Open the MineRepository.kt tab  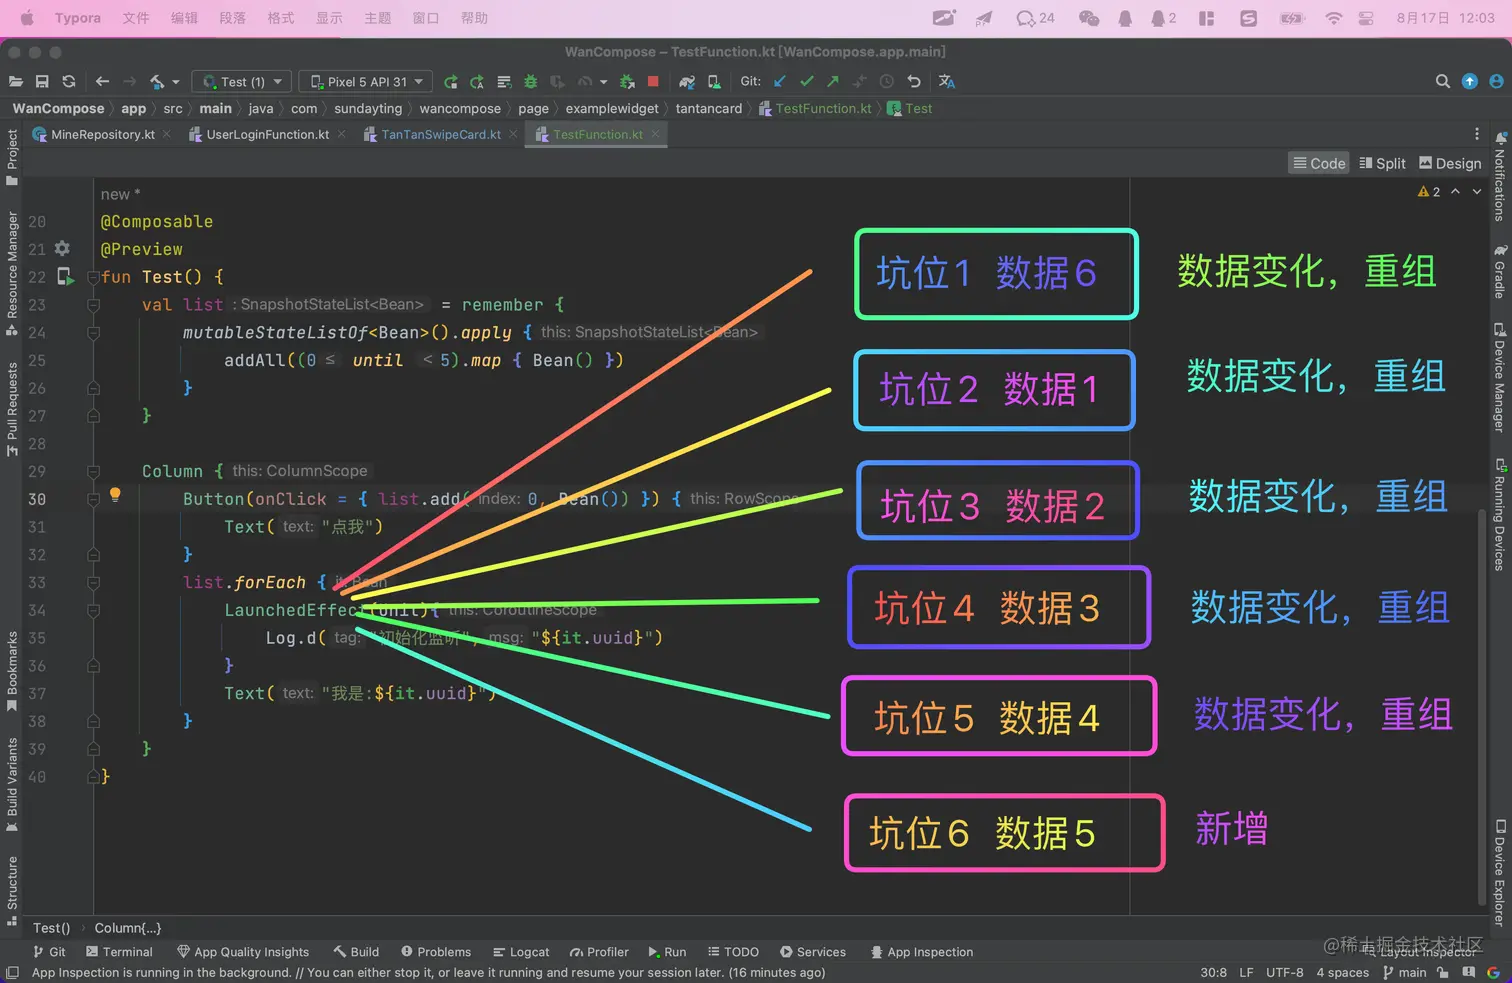[x=103, y=134]
